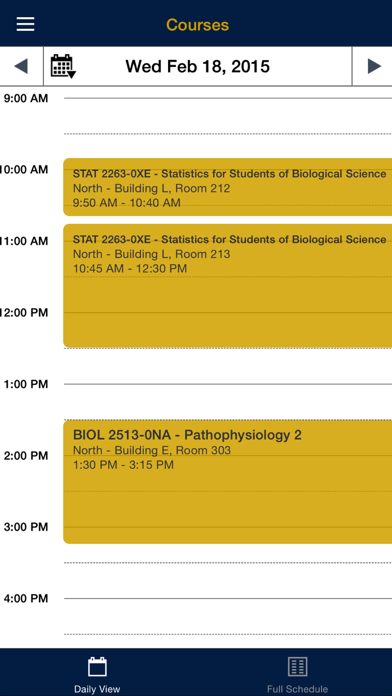
Task: Open the calendar date picker icon
Action: coord(63,66)
